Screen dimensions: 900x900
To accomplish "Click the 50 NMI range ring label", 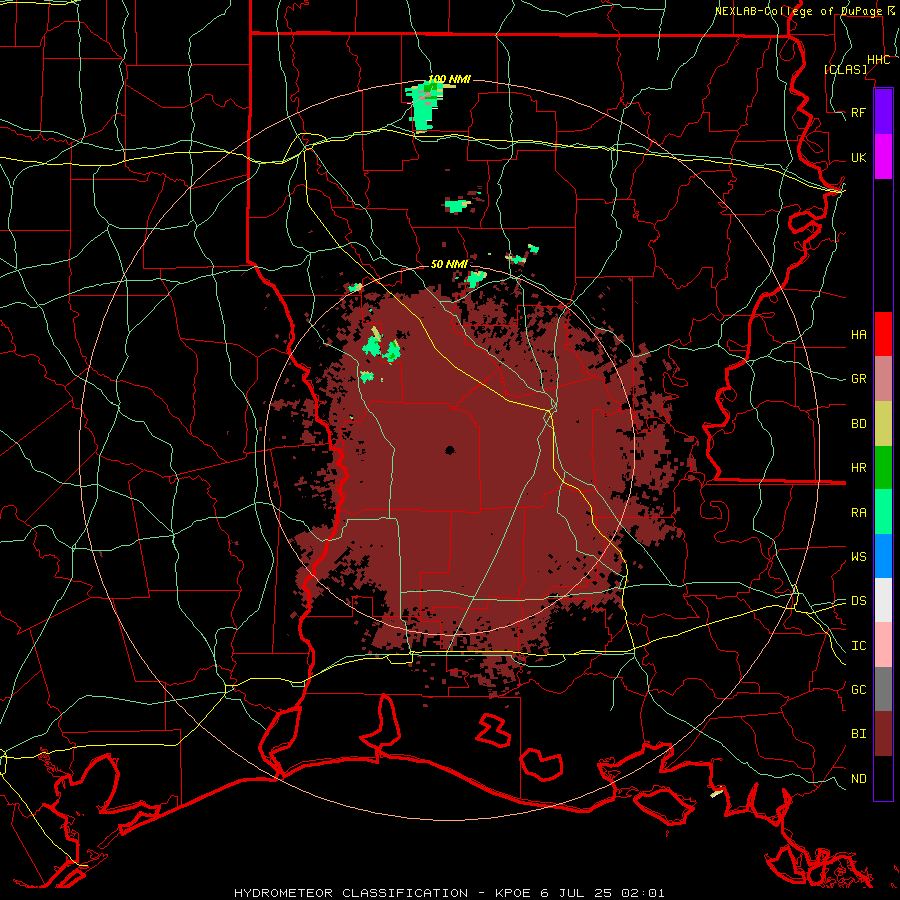I will point(449,264).
